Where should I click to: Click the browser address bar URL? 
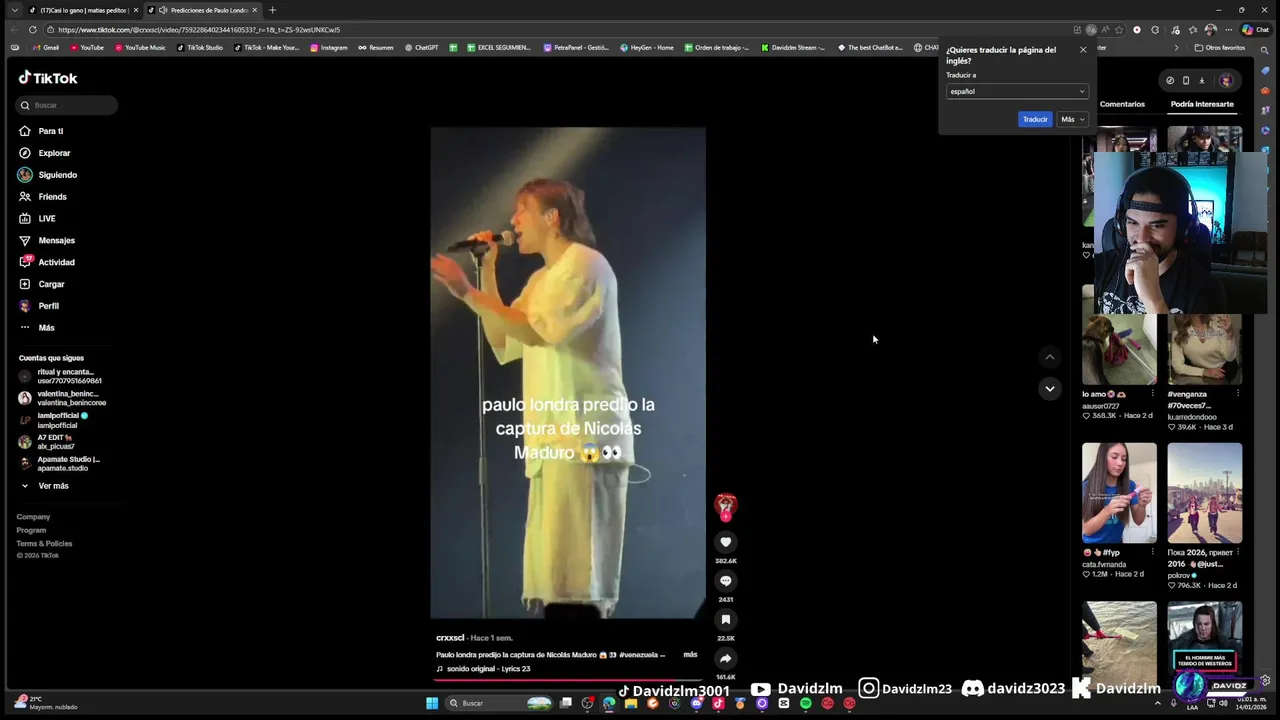tap(199, 30)
